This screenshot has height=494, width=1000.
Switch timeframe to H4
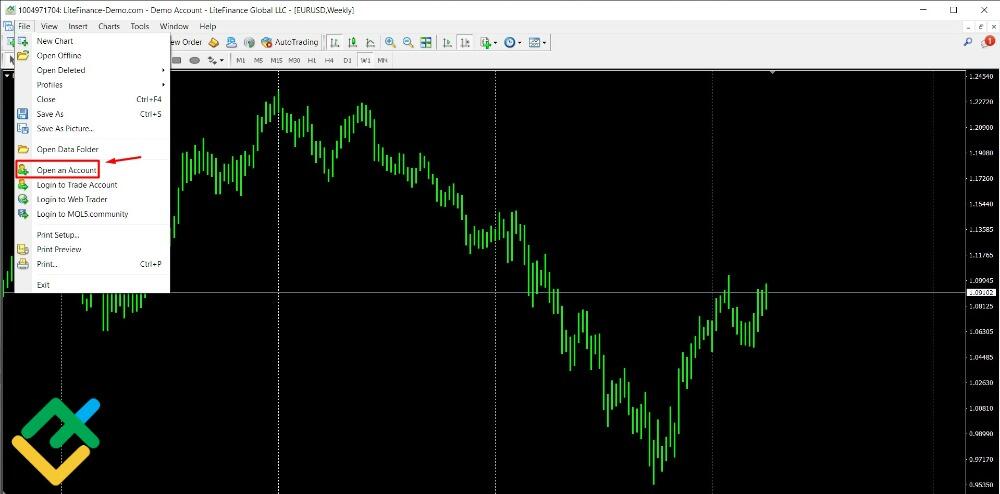click(x=329, y=60)
